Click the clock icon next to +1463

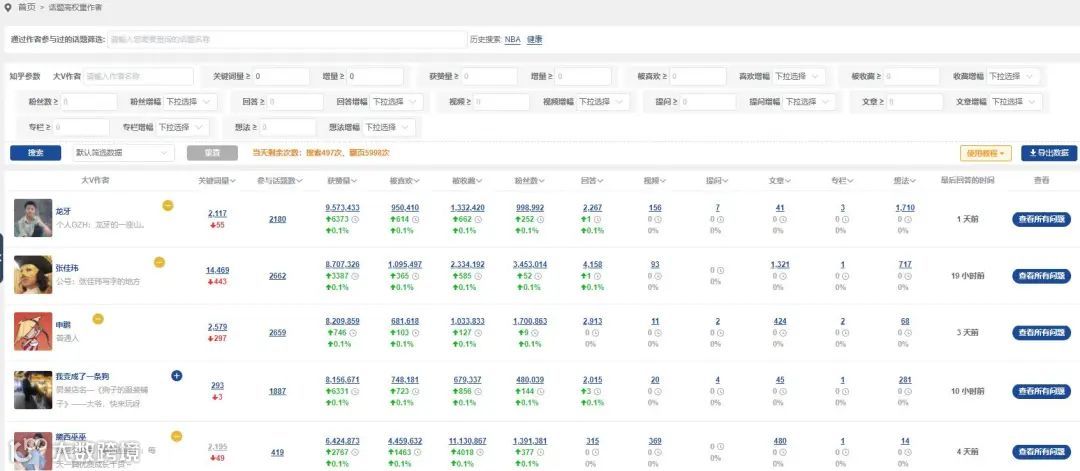tap(419, 452)
